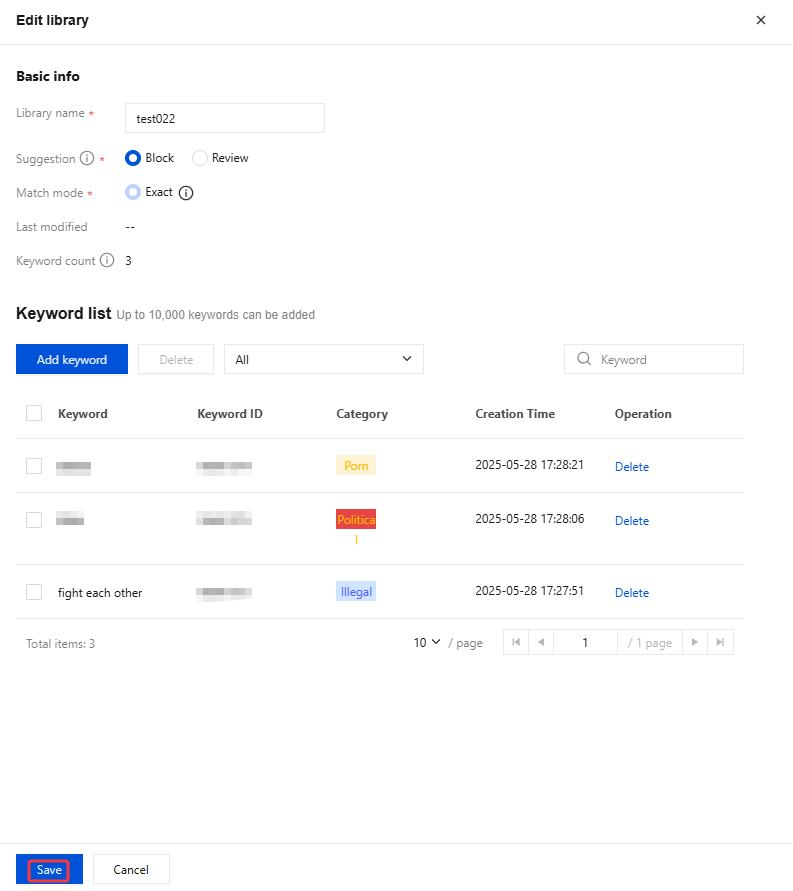Viewport: 793px width, 891px height.
Task: Toggle the select-all checkbox in table header
Action: click(x=34, y=413)
